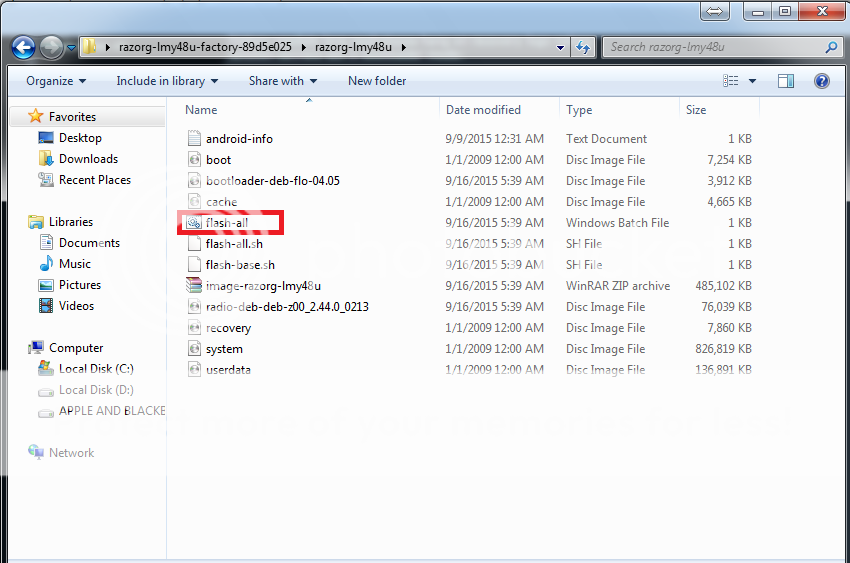Image resolution: width=850 pixels, height=563 pixels.
Task: Click the New folder button
Action: [377, 81]
